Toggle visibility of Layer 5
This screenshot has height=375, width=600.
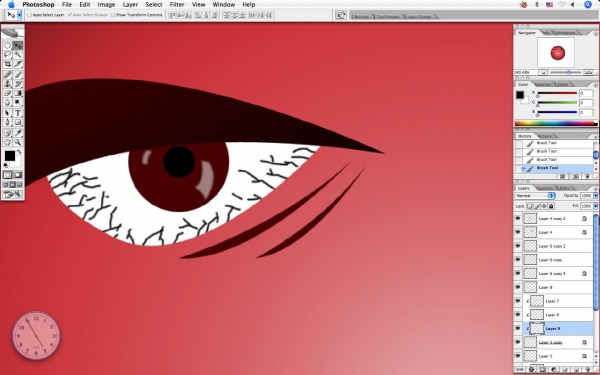(518, 356)
